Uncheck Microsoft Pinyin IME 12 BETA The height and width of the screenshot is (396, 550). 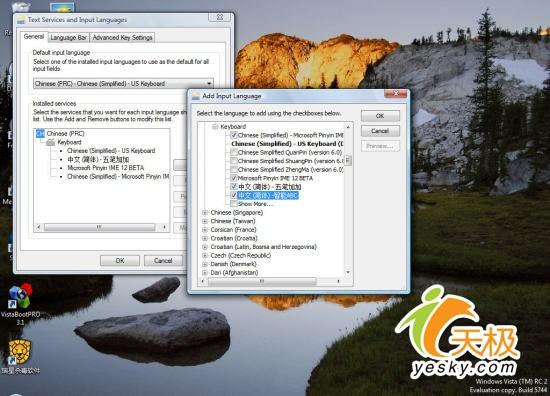pyautogui.click(x=234, y=178)
